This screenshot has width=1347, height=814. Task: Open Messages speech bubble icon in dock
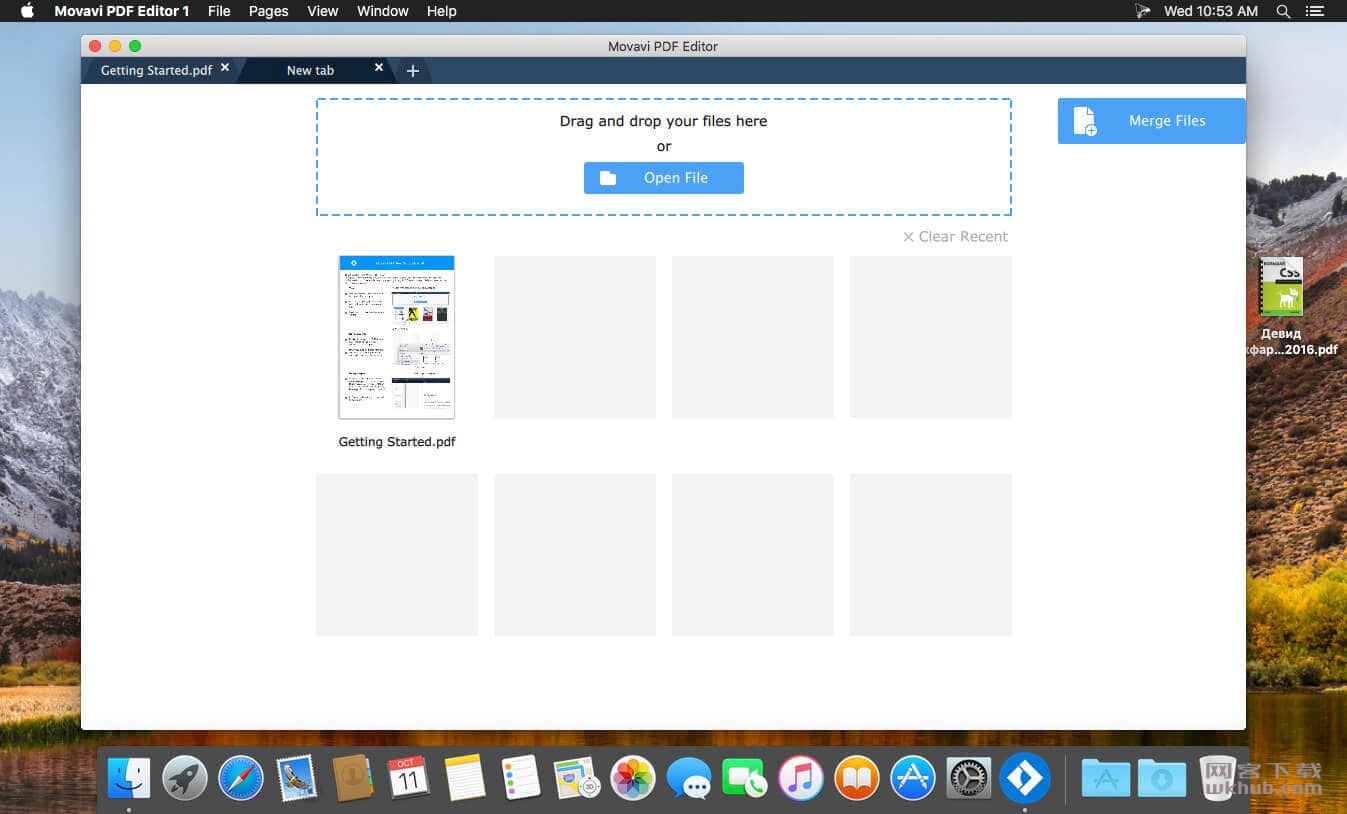click(689, 777)
